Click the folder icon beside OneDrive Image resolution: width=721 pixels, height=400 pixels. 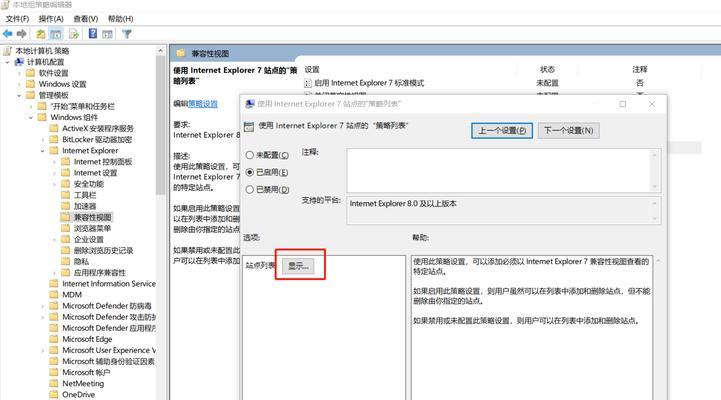[x=54, y=394]
